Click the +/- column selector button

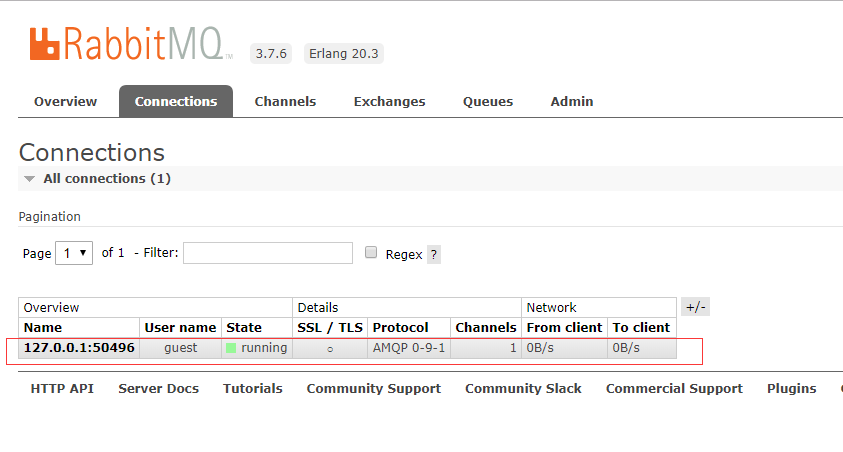[695, 307]
